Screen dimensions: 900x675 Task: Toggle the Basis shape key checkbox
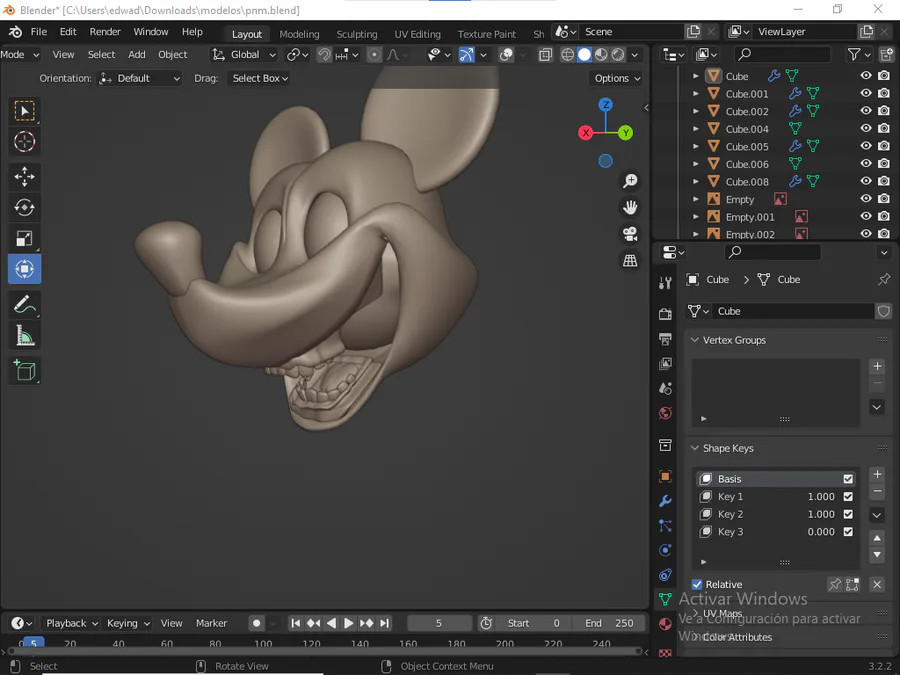click(x=848, y=479)
